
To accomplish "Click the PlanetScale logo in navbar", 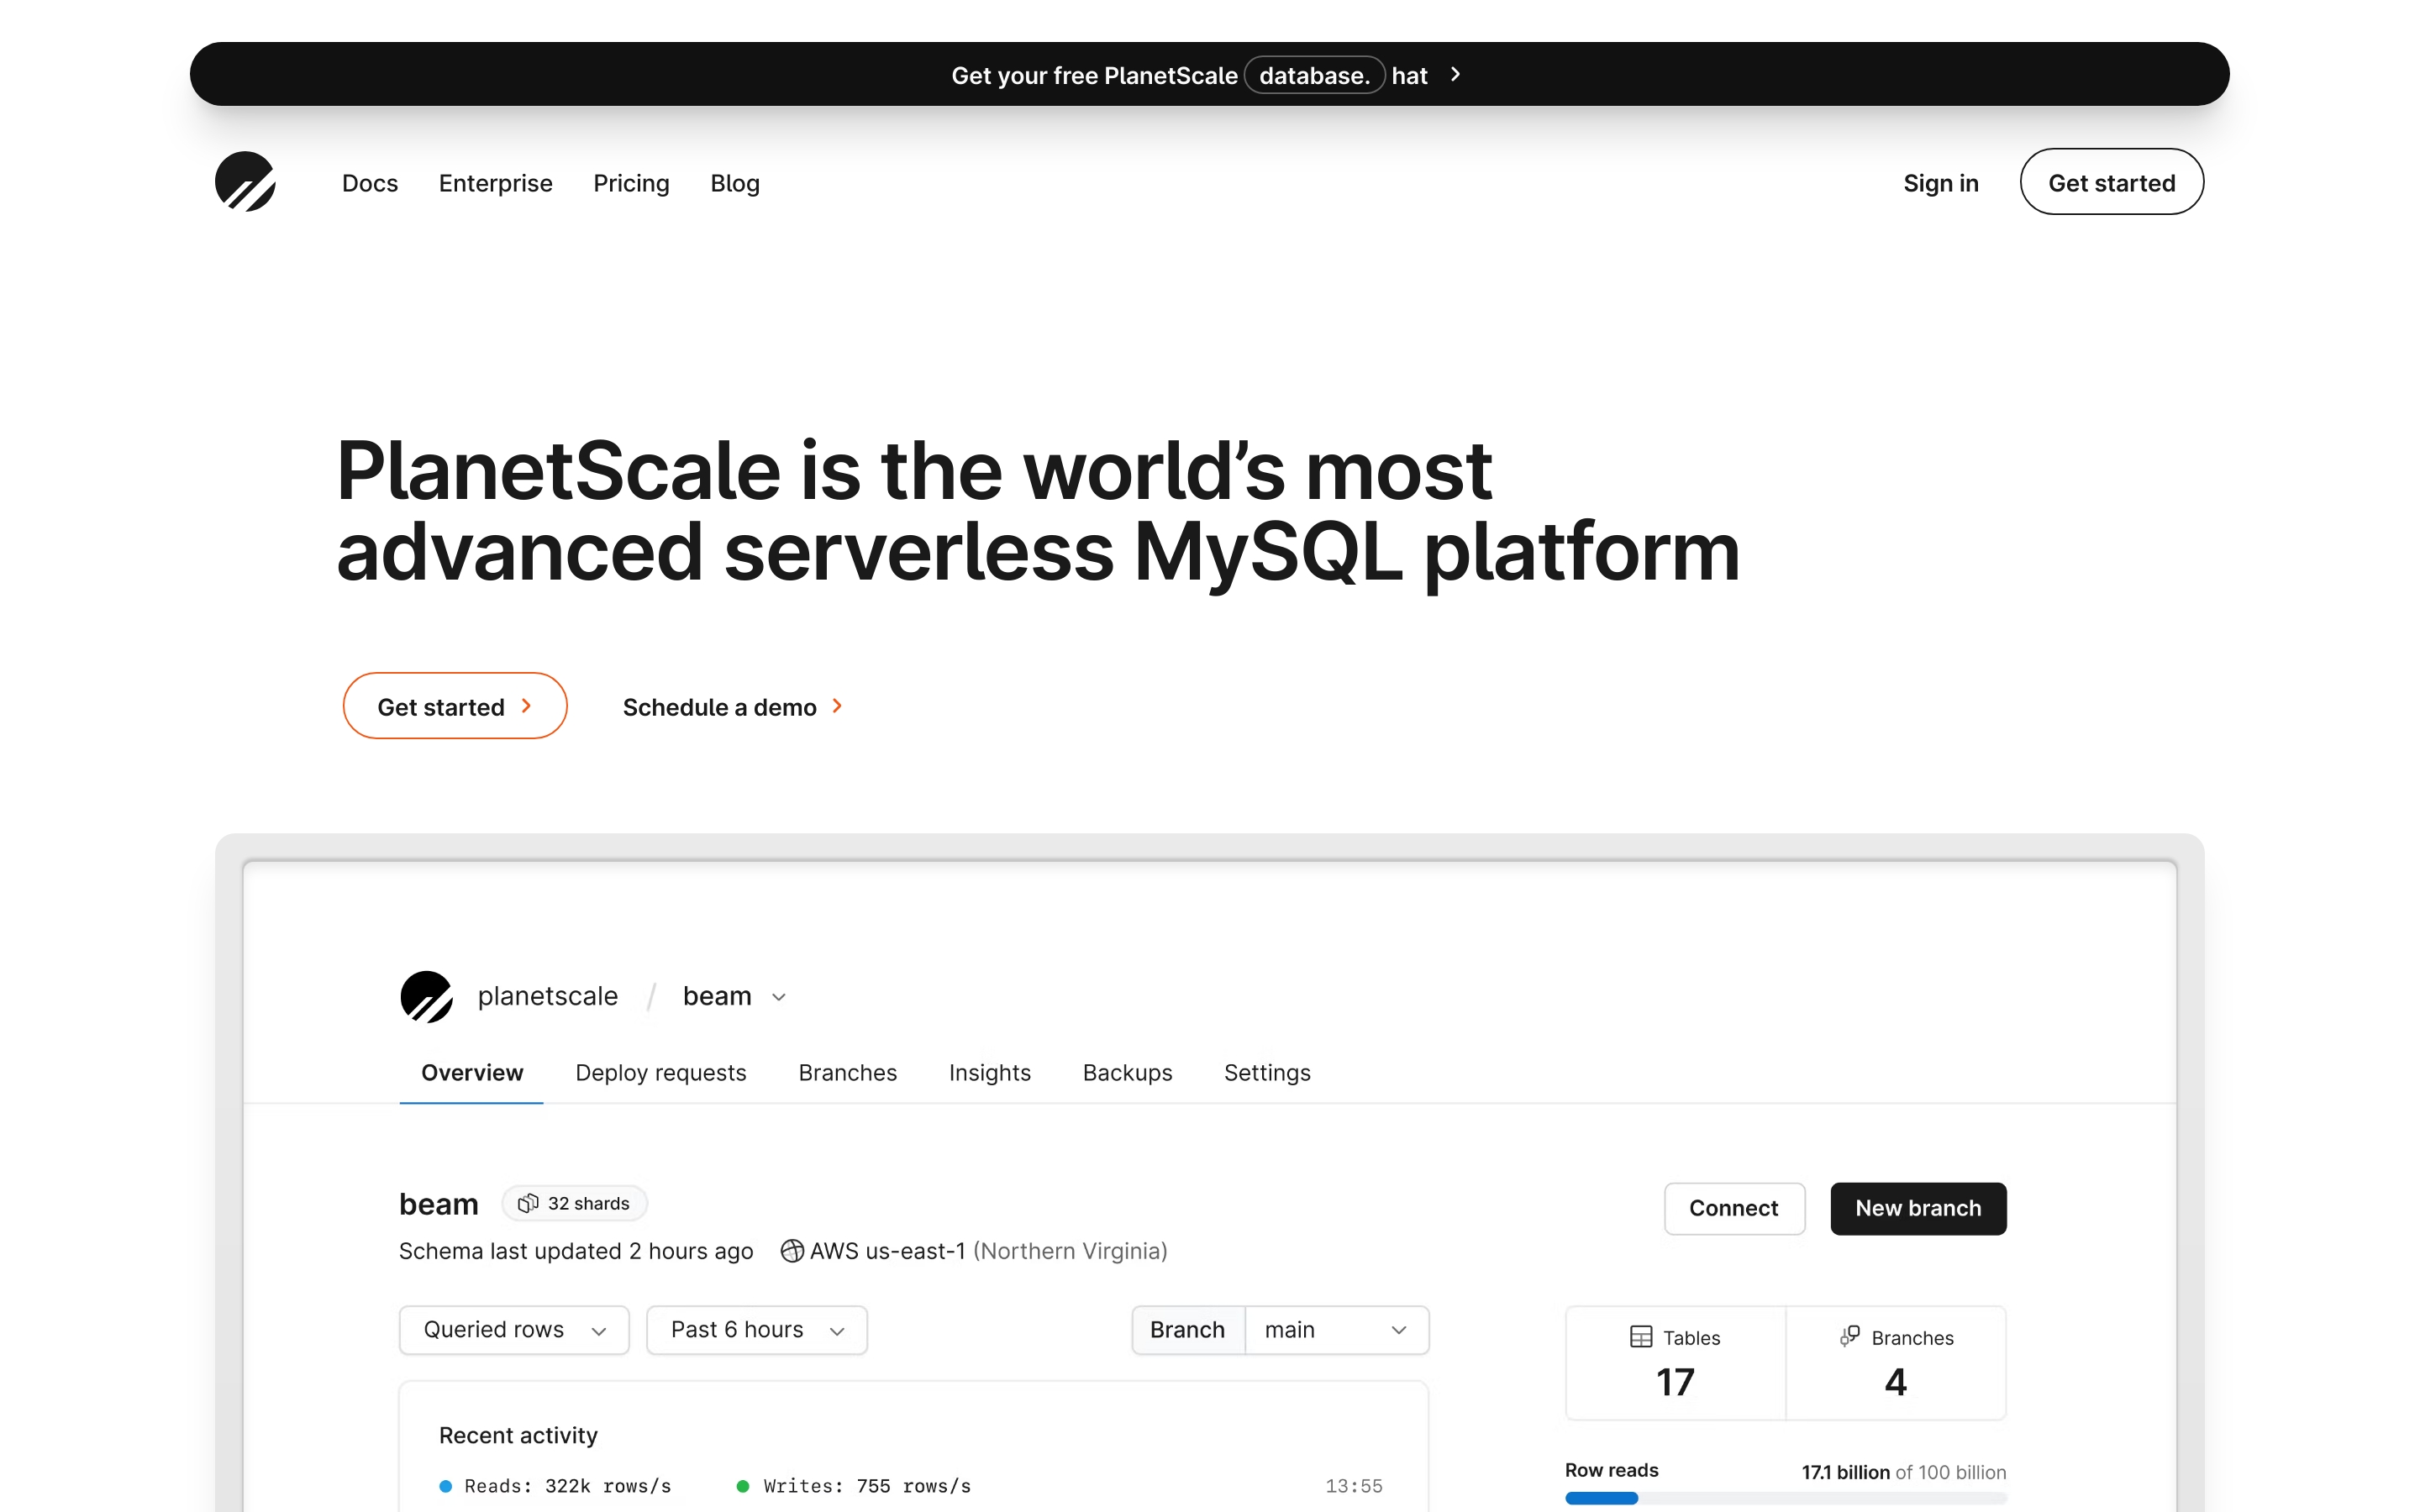I will (245, 182).
